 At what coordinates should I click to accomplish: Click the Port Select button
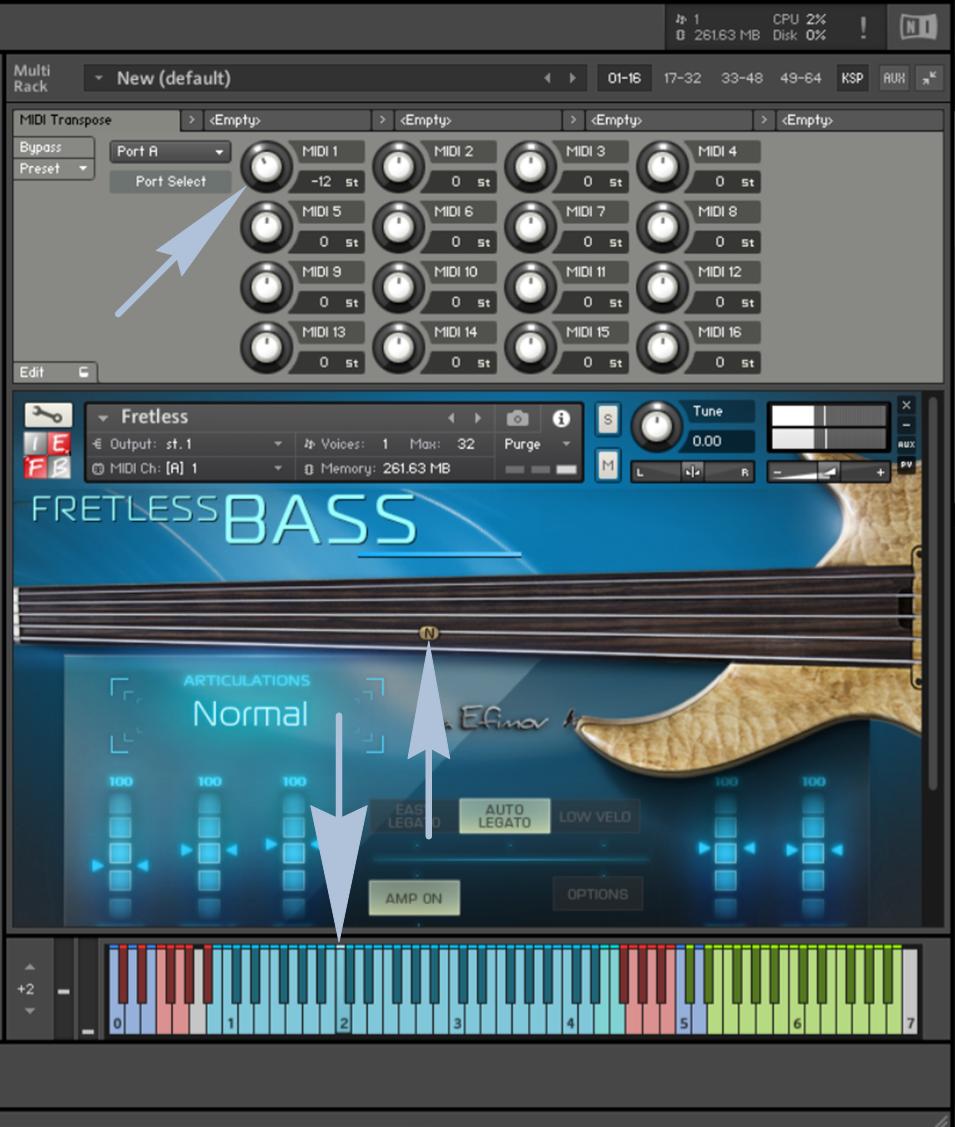pyautogui.click(x=170, y=182)
